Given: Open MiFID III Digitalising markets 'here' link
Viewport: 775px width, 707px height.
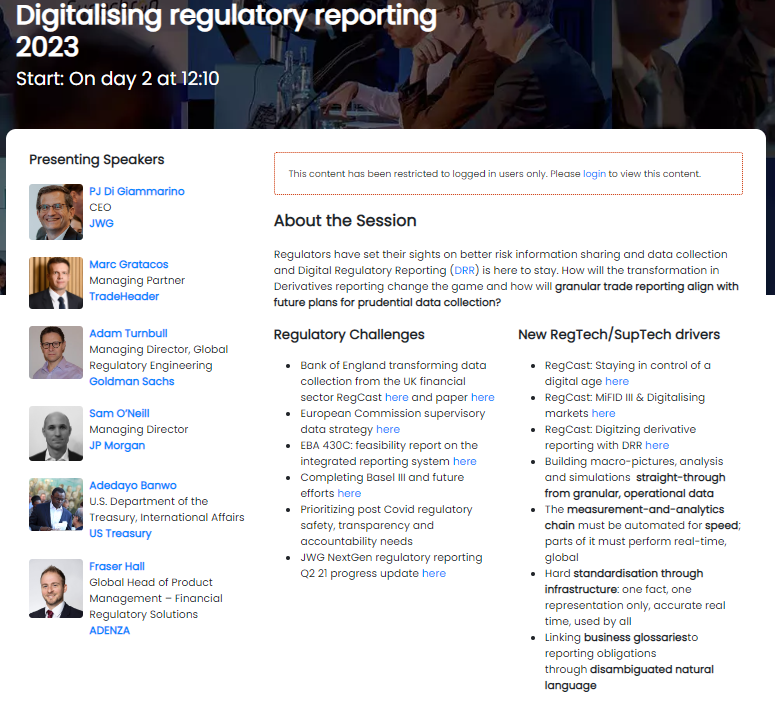Looking at the screenshot, I should [603, 413].
